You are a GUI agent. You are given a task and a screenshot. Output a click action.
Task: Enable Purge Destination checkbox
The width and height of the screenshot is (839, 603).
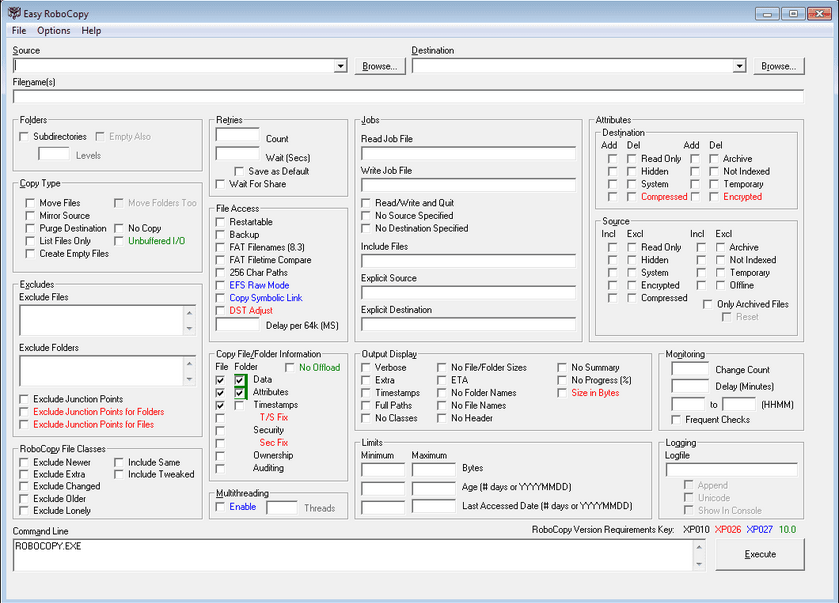[30, 228]
